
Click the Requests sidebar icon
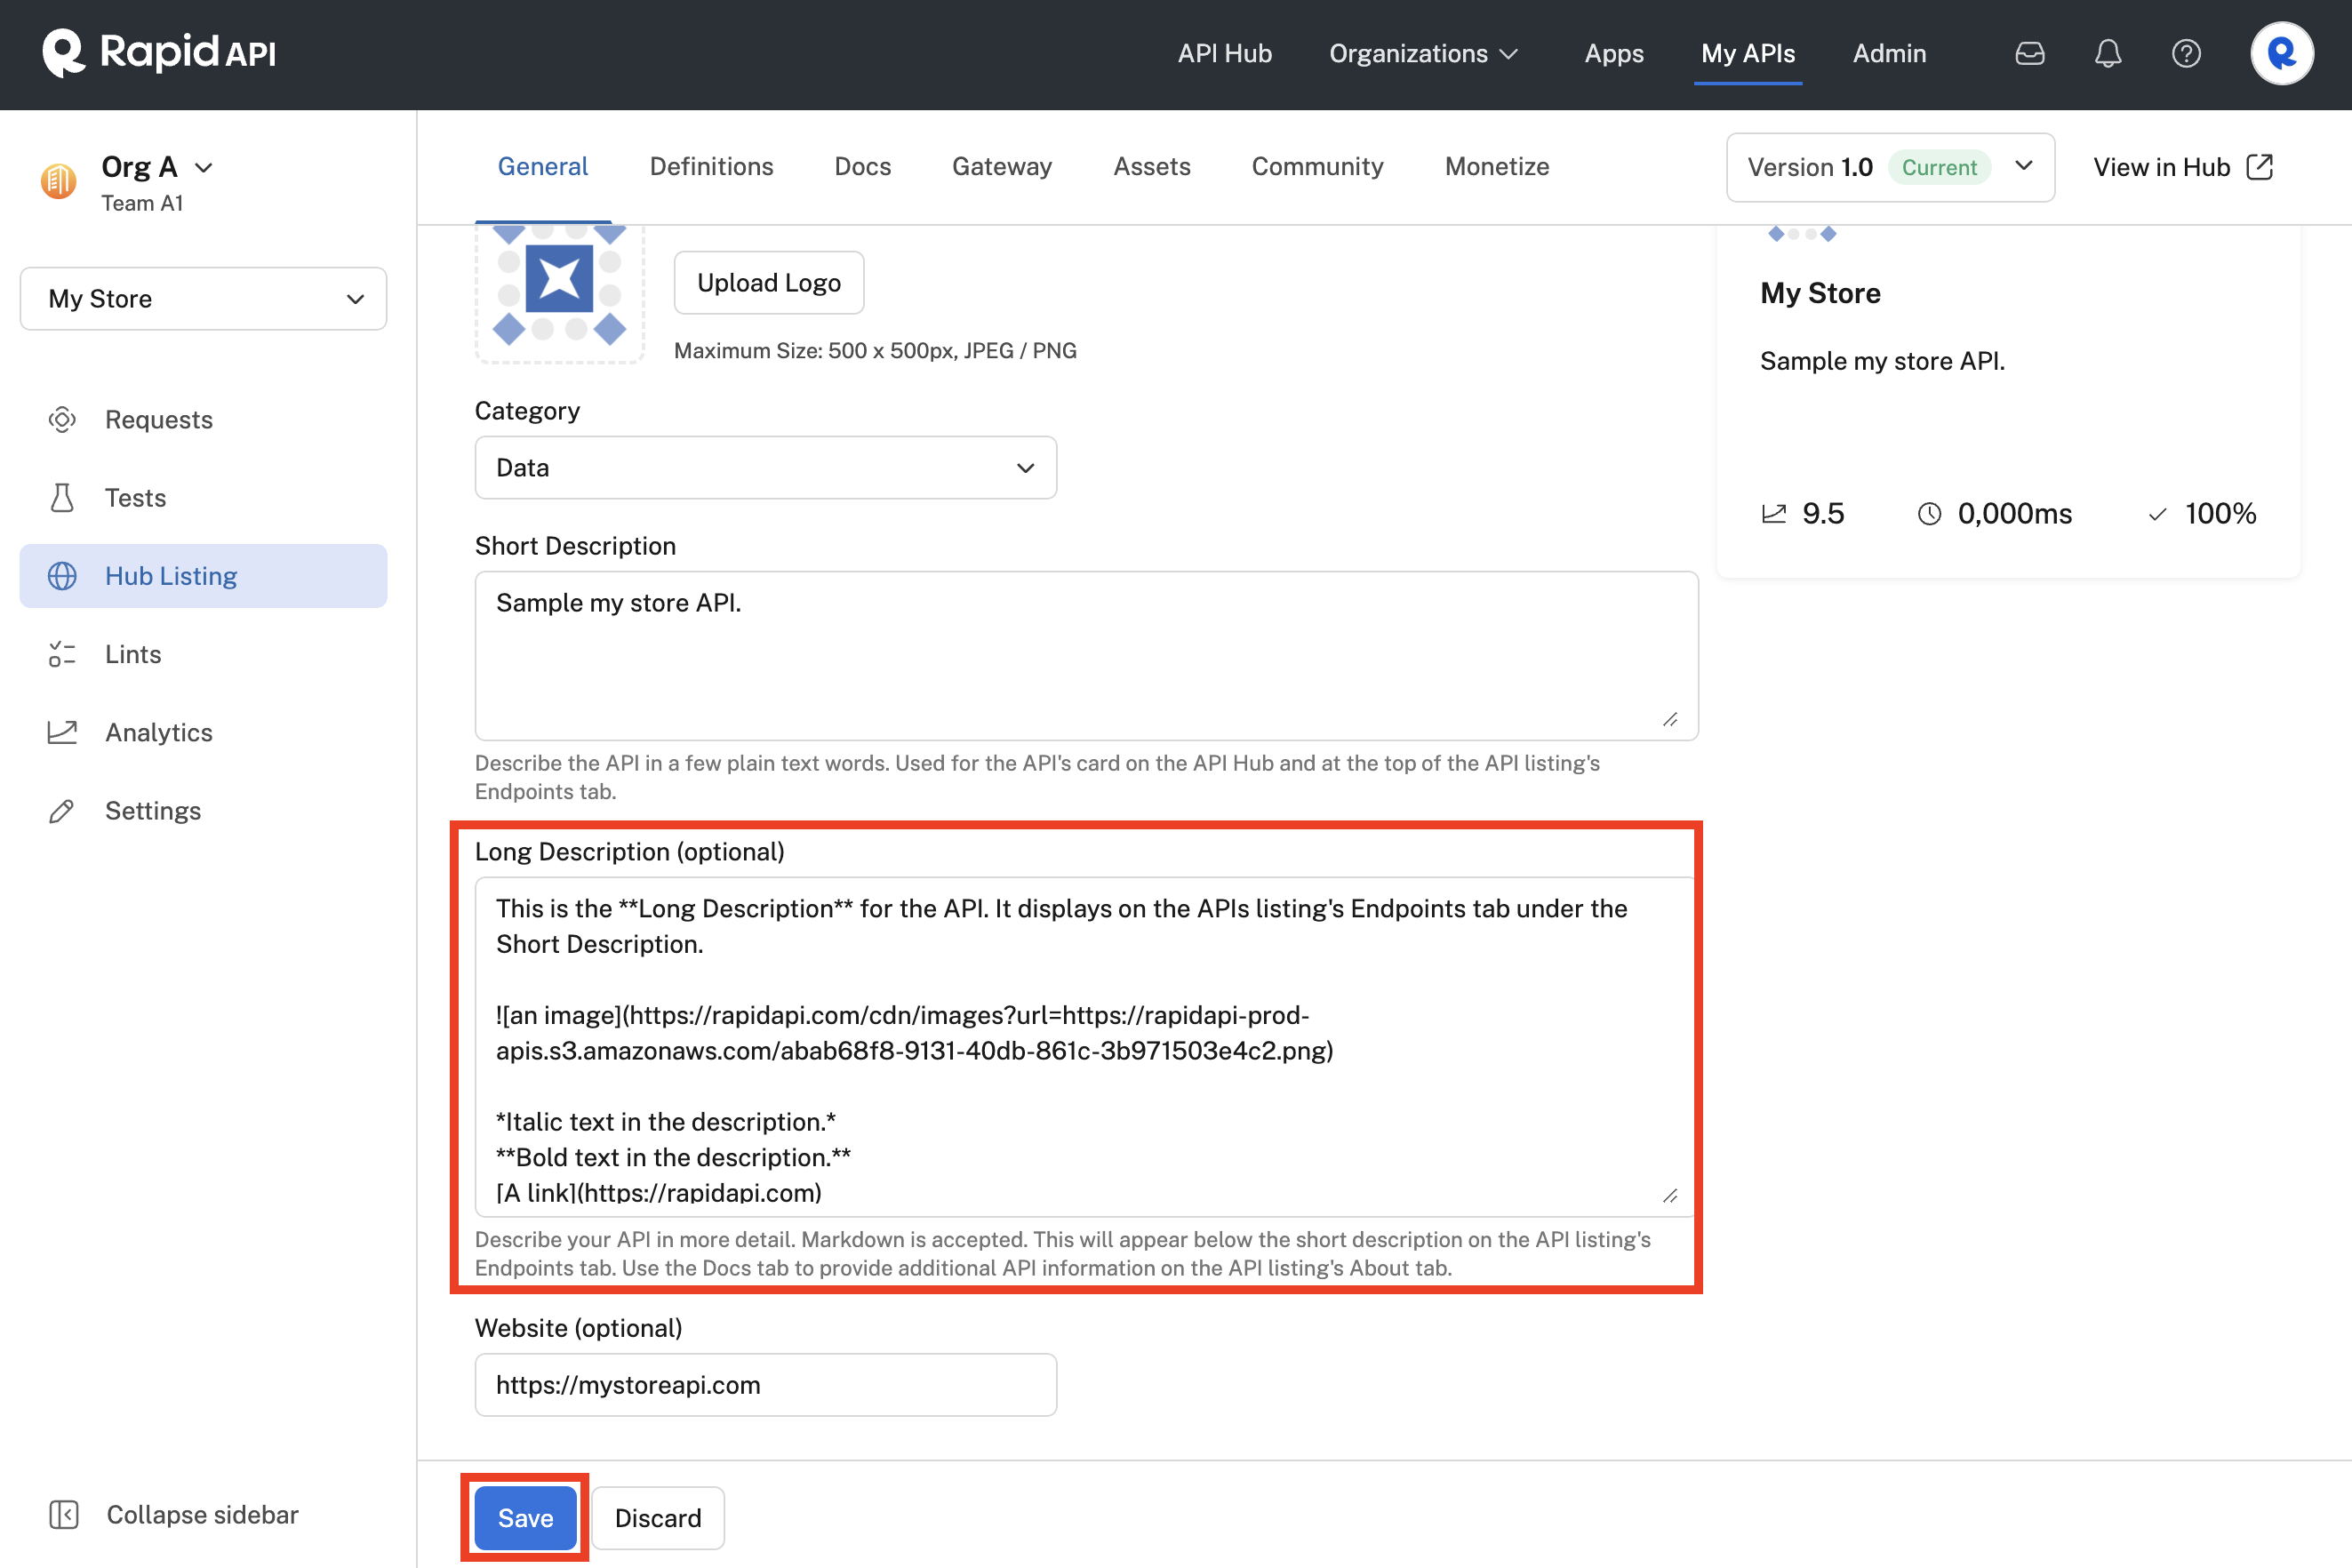click(62, 419)
